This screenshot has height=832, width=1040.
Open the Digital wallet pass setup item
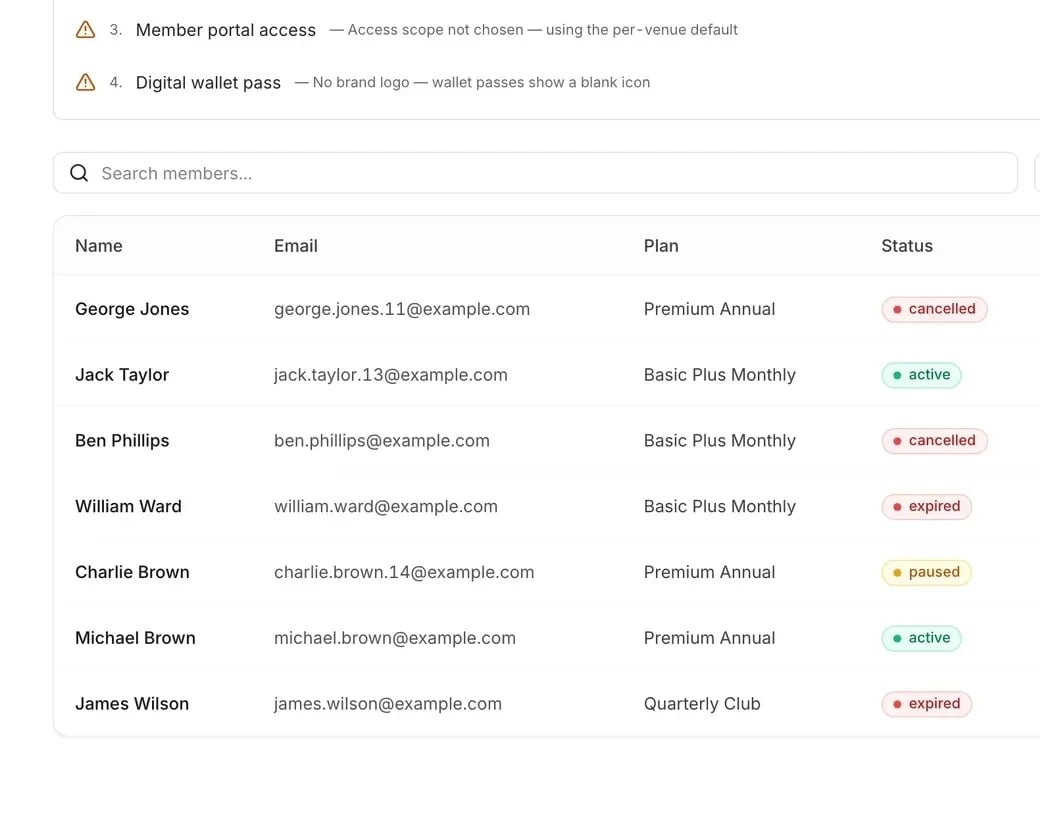208,82
